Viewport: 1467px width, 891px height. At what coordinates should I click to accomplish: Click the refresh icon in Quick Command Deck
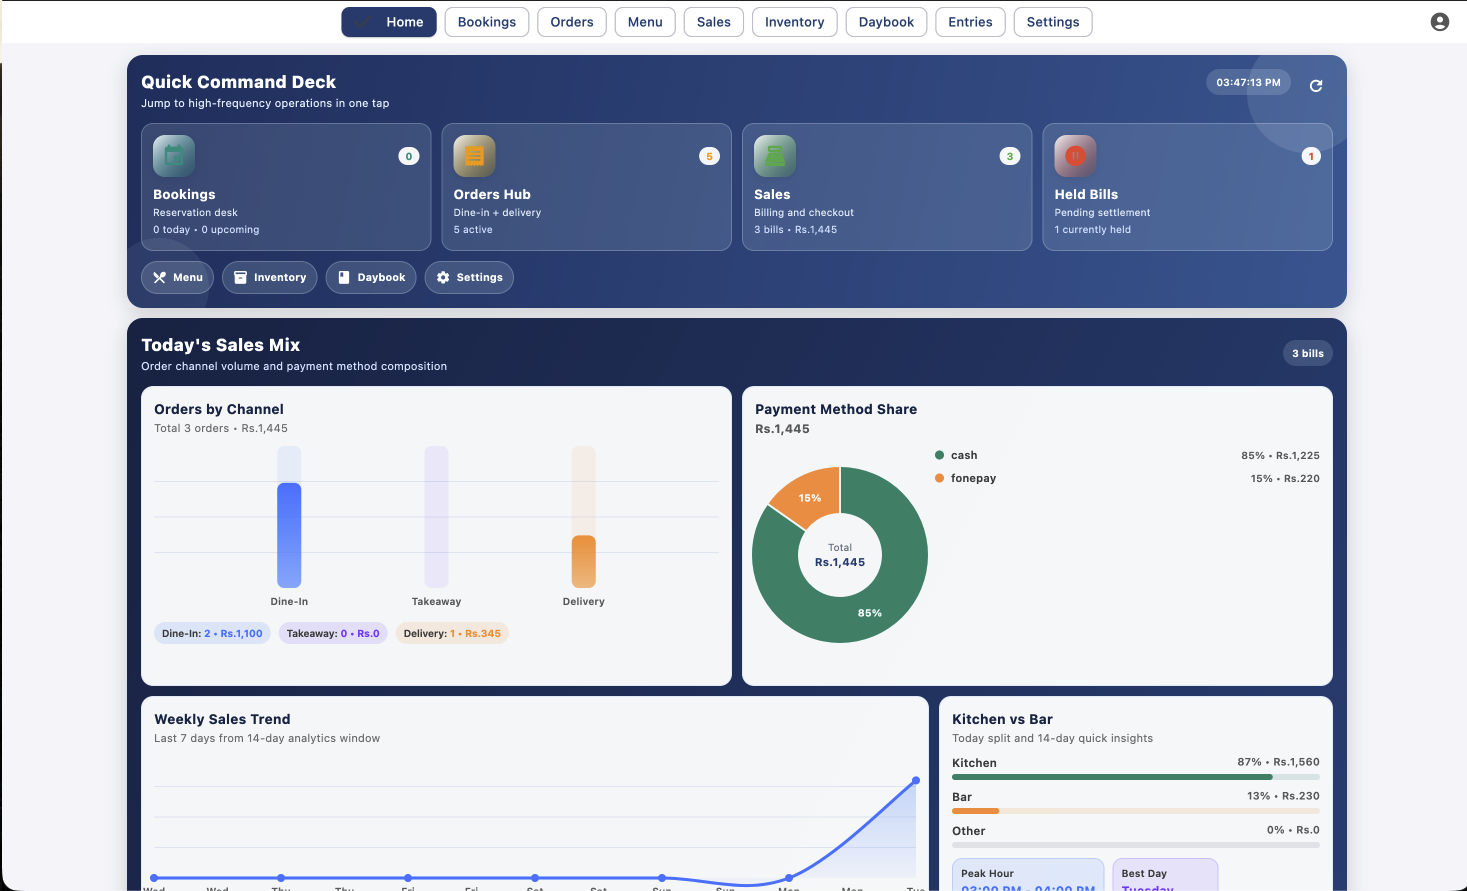[1316, 86]
